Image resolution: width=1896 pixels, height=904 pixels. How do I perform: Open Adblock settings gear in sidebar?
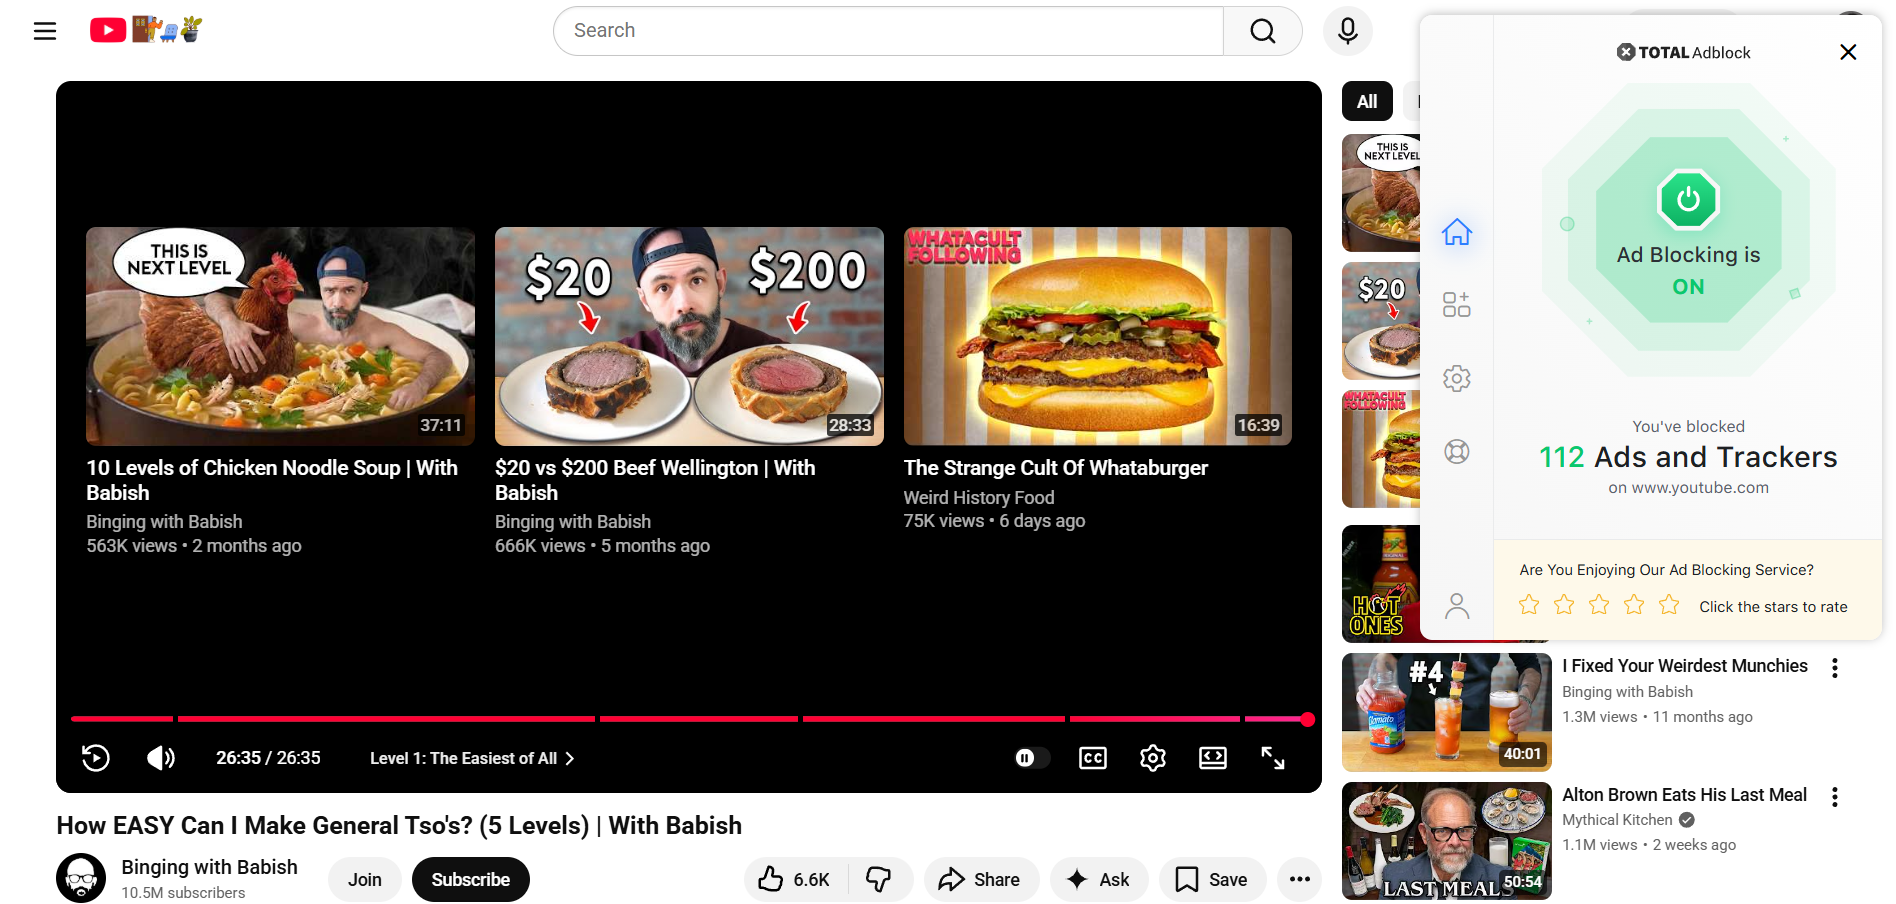(1457, 378)
